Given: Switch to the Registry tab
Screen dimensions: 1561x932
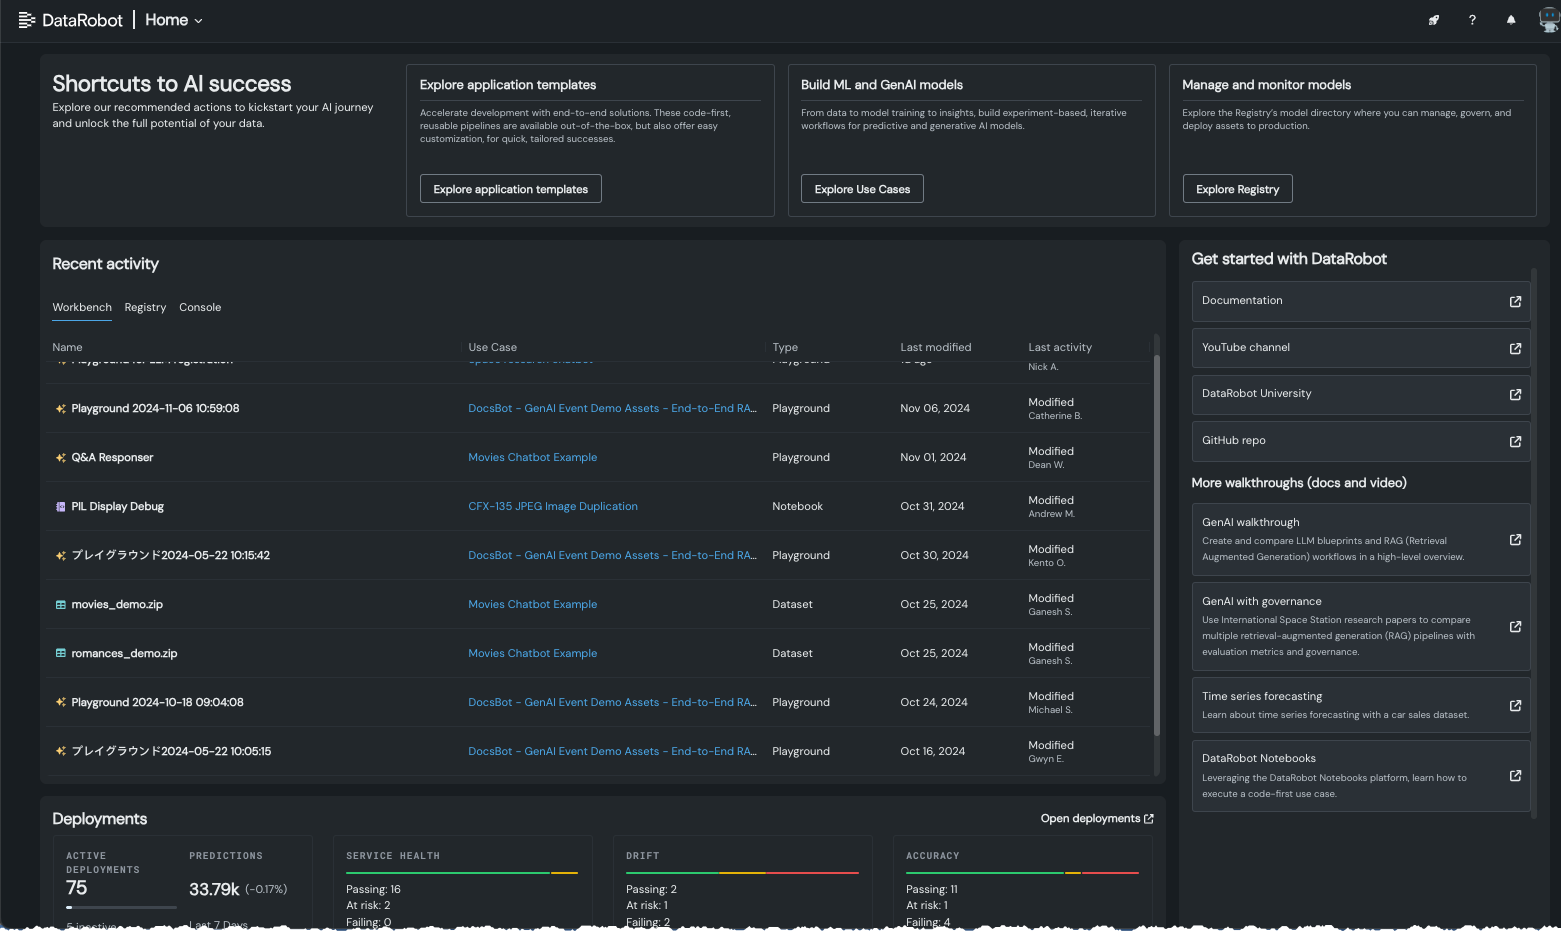Looking at the screenshot, I should (145, 308).
